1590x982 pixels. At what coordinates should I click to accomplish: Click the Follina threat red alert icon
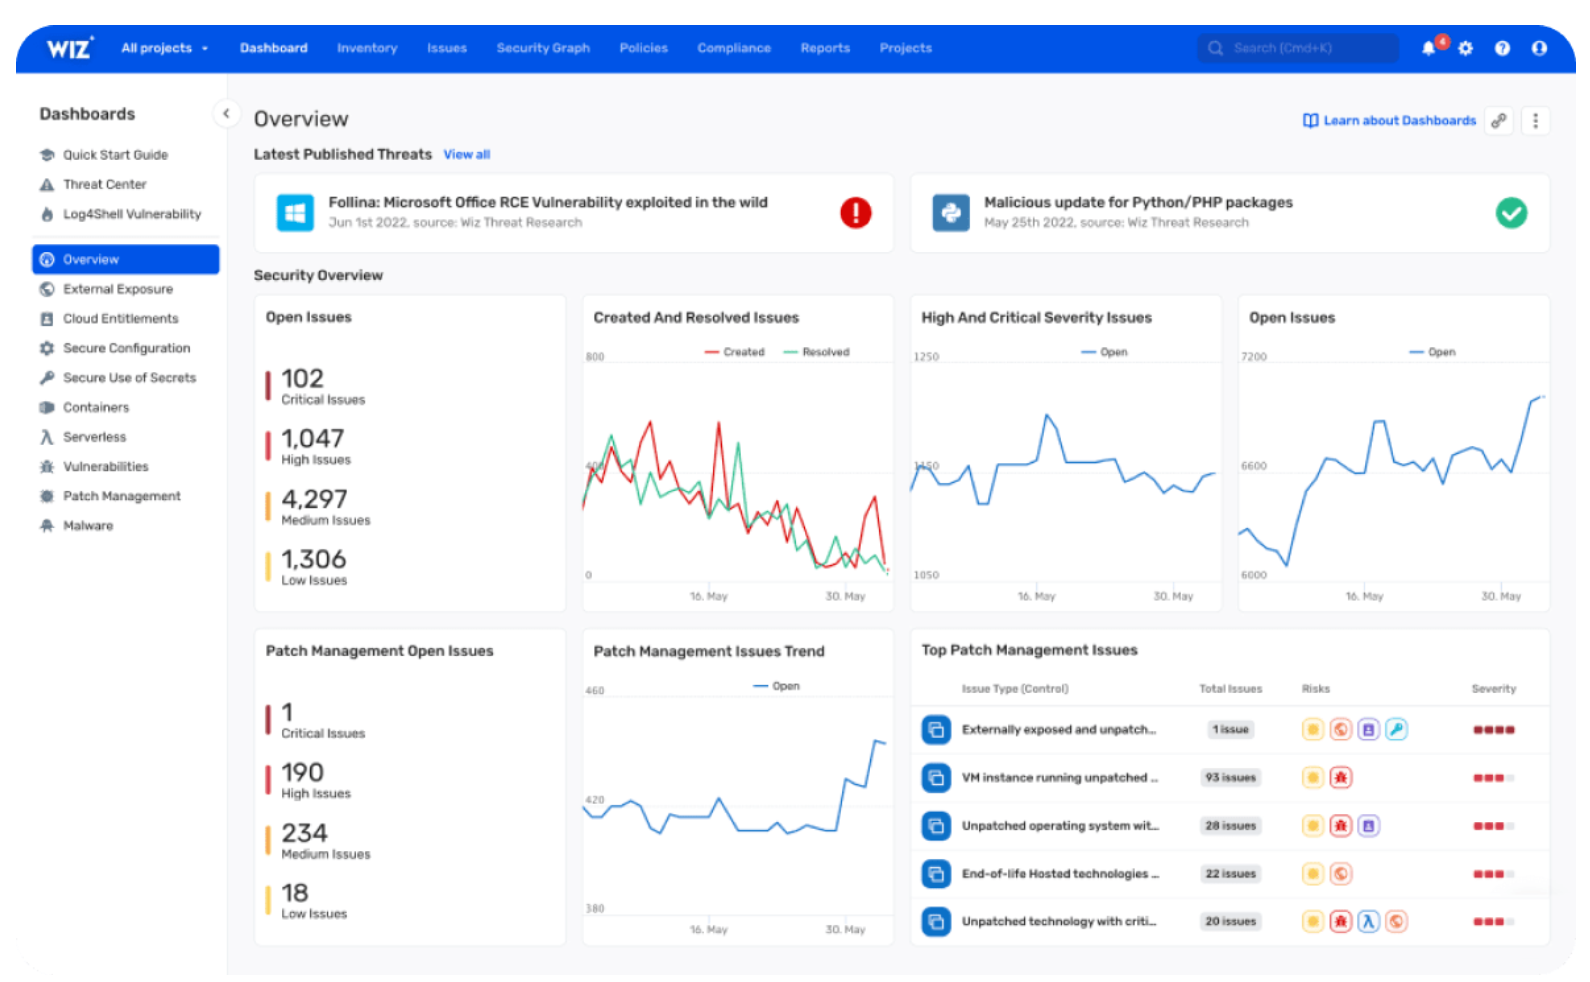pyautogui.click(x=855, y=213)
